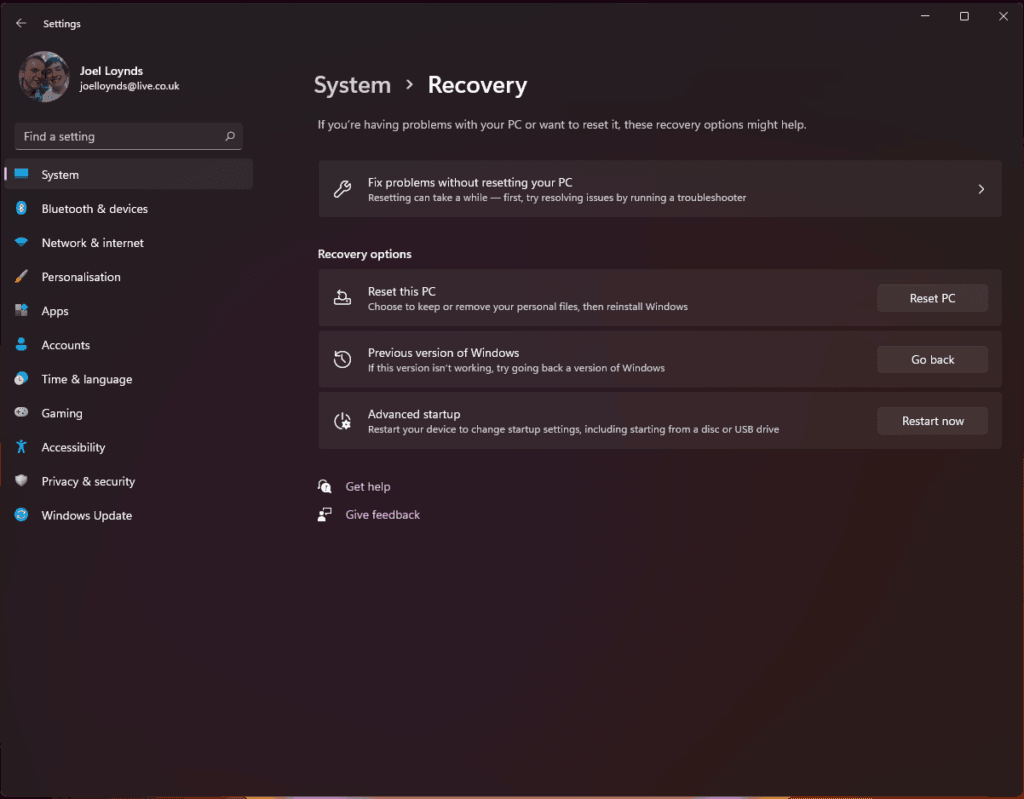
Task: Open the Apps settings page
Action: click(129, 311)
